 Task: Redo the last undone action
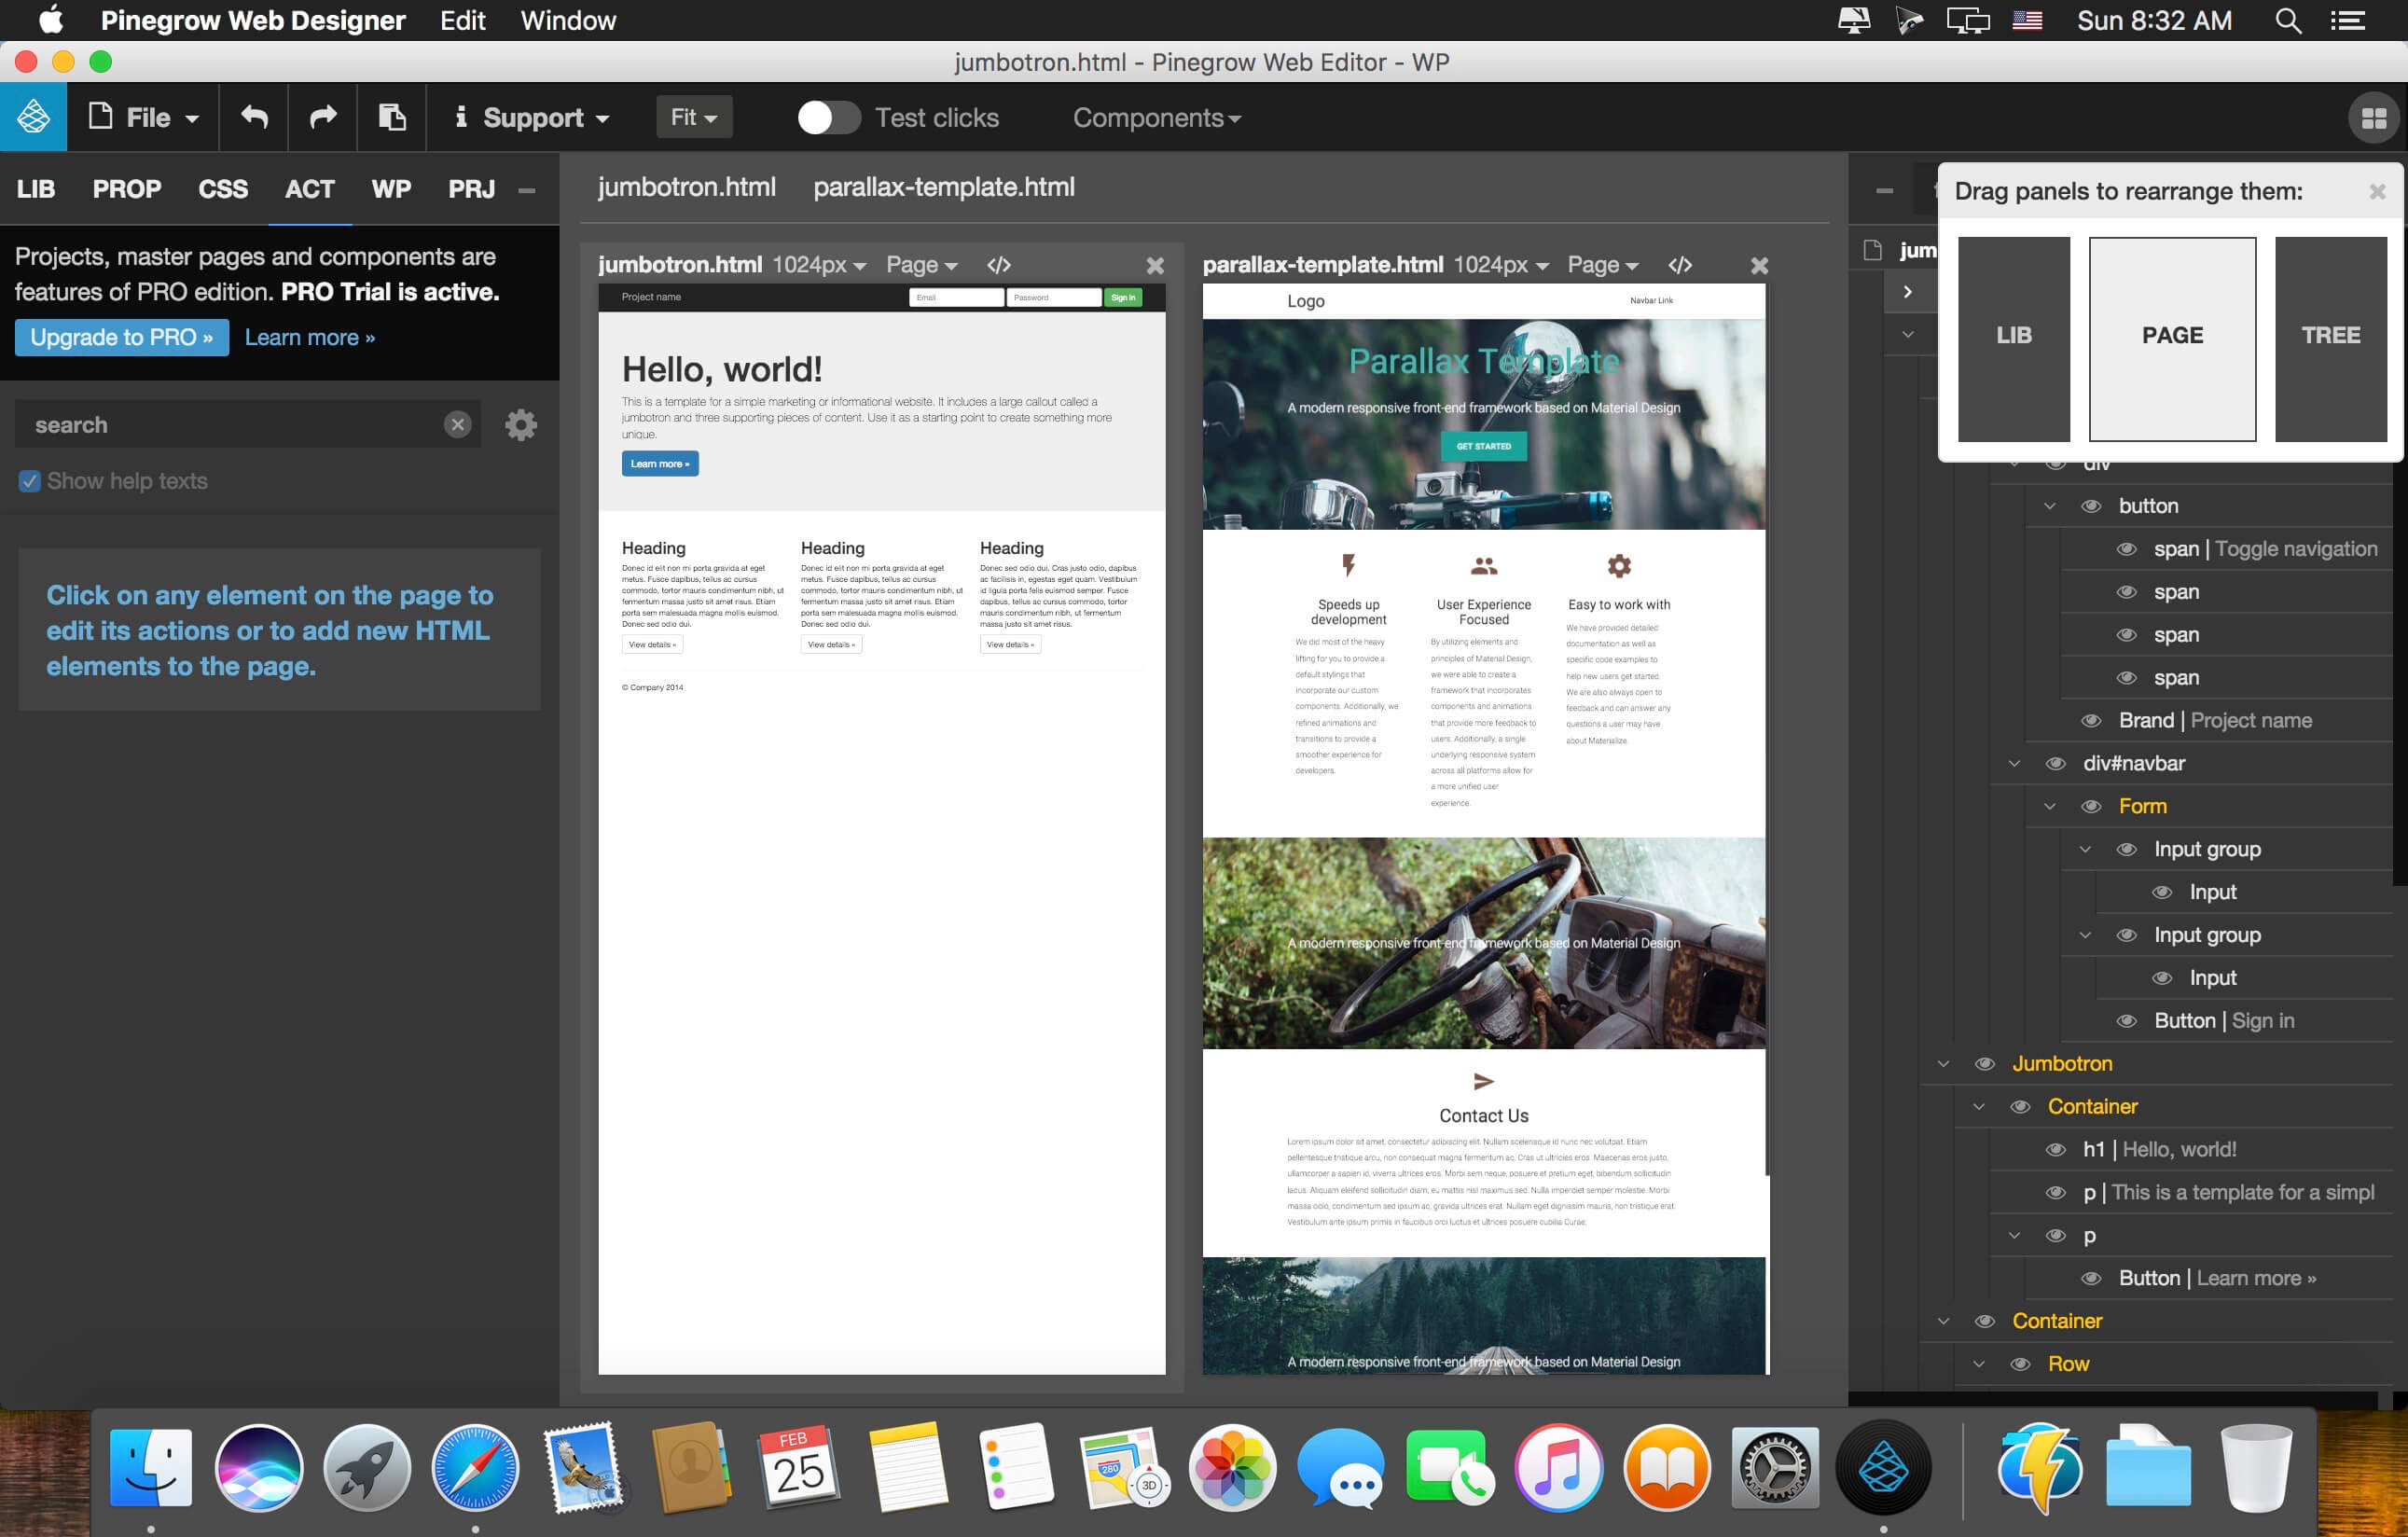323,117
